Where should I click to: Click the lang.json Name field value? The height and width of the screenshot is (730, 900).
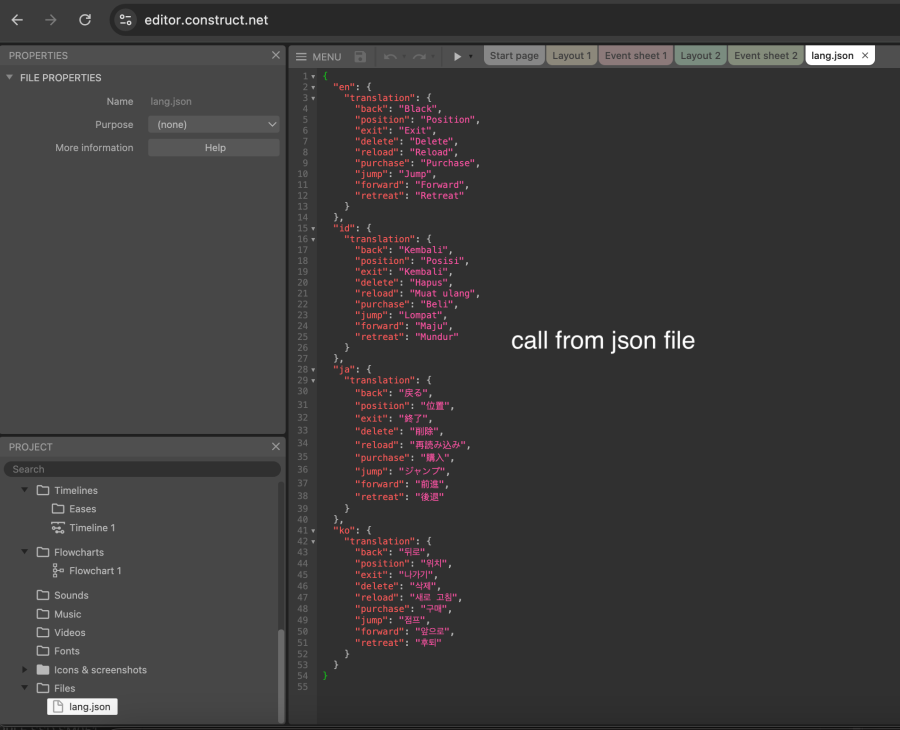pyautogui.click(x=171, y=102)
